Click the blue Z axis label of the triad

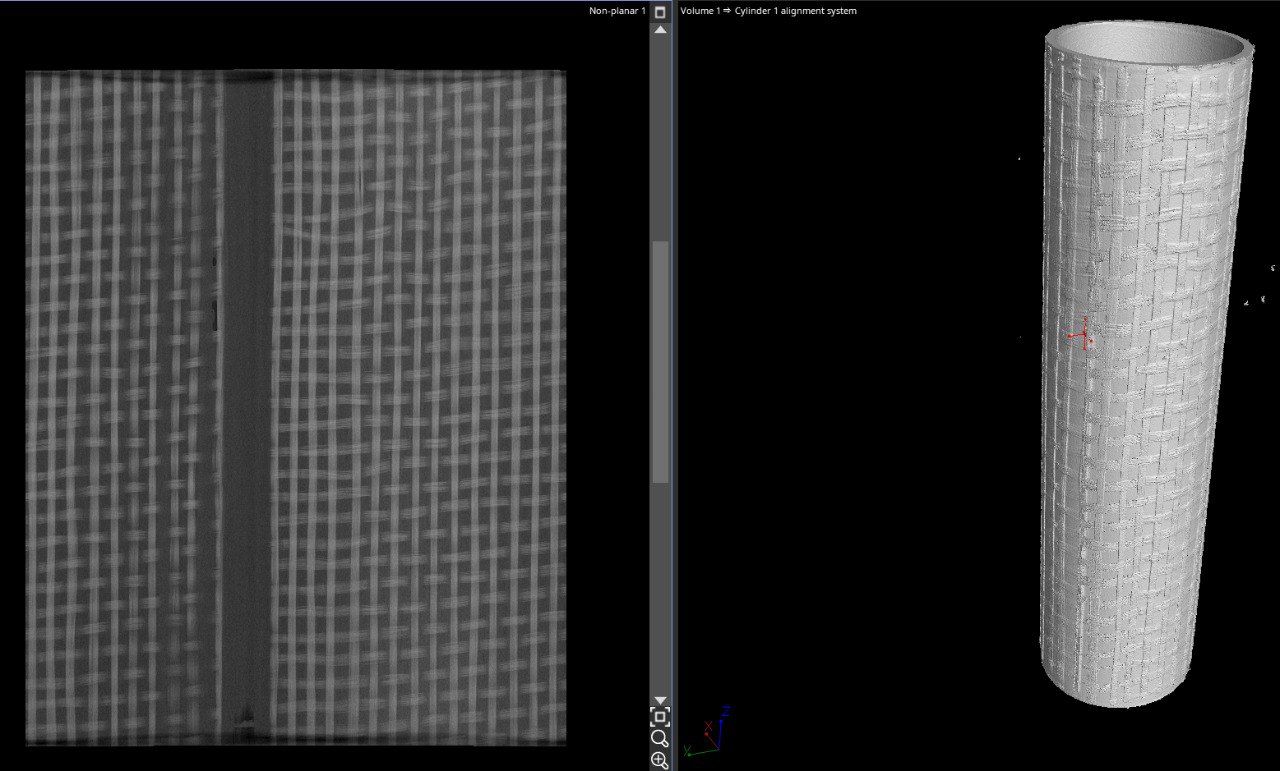tap(726, 711)
